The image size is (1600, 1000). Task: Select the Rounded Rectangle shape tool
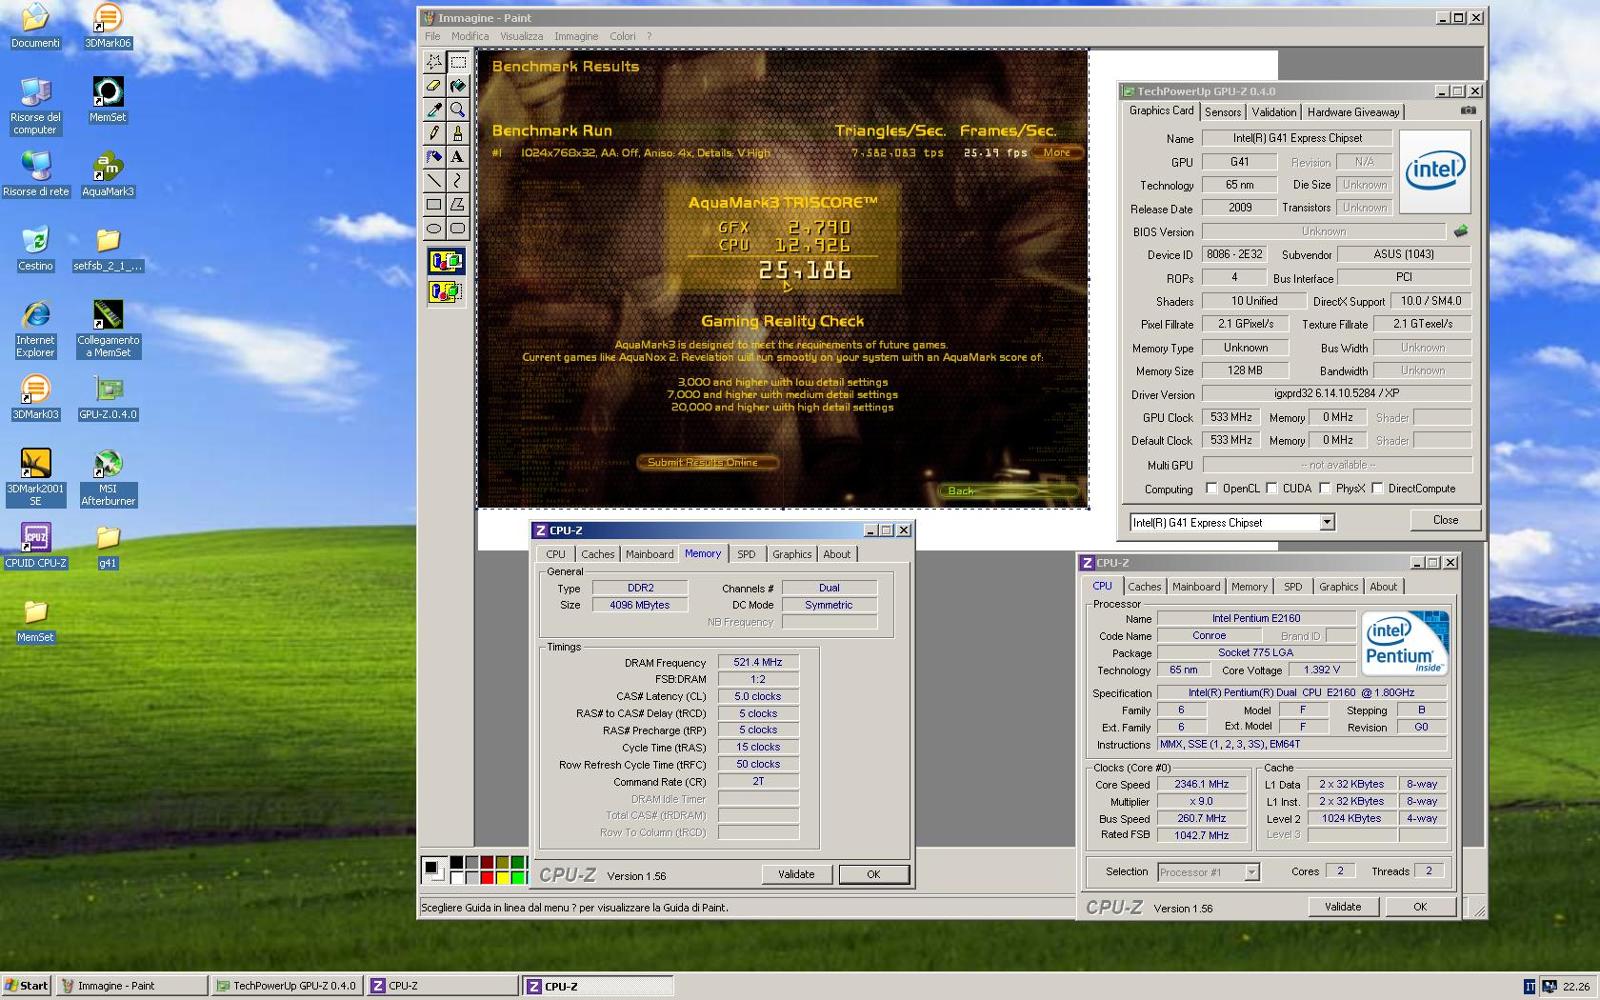pos(458,229)
